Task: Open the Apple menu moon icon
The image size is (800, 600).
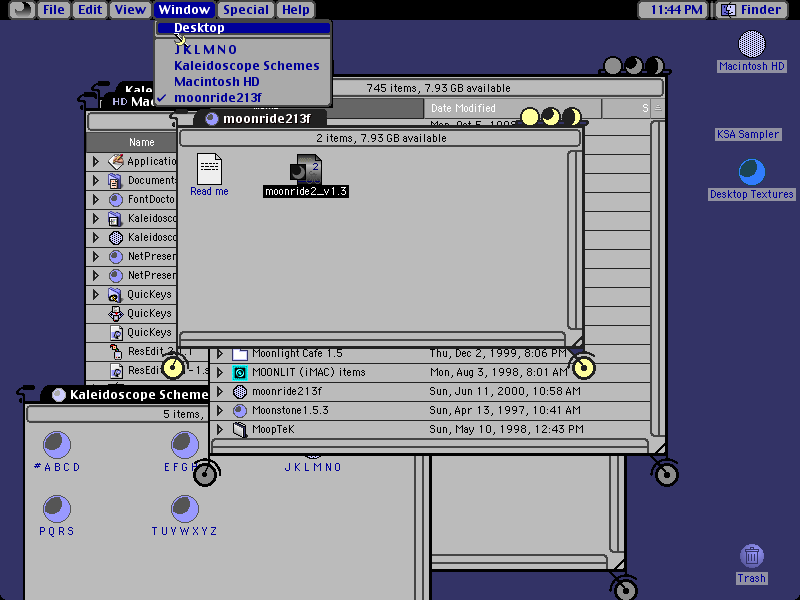Action: coord(22,10)
